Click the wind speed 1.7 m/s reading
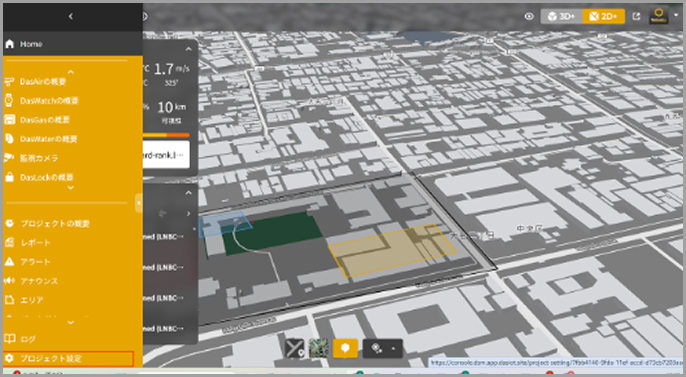686x377 pixels. point(172,69)
